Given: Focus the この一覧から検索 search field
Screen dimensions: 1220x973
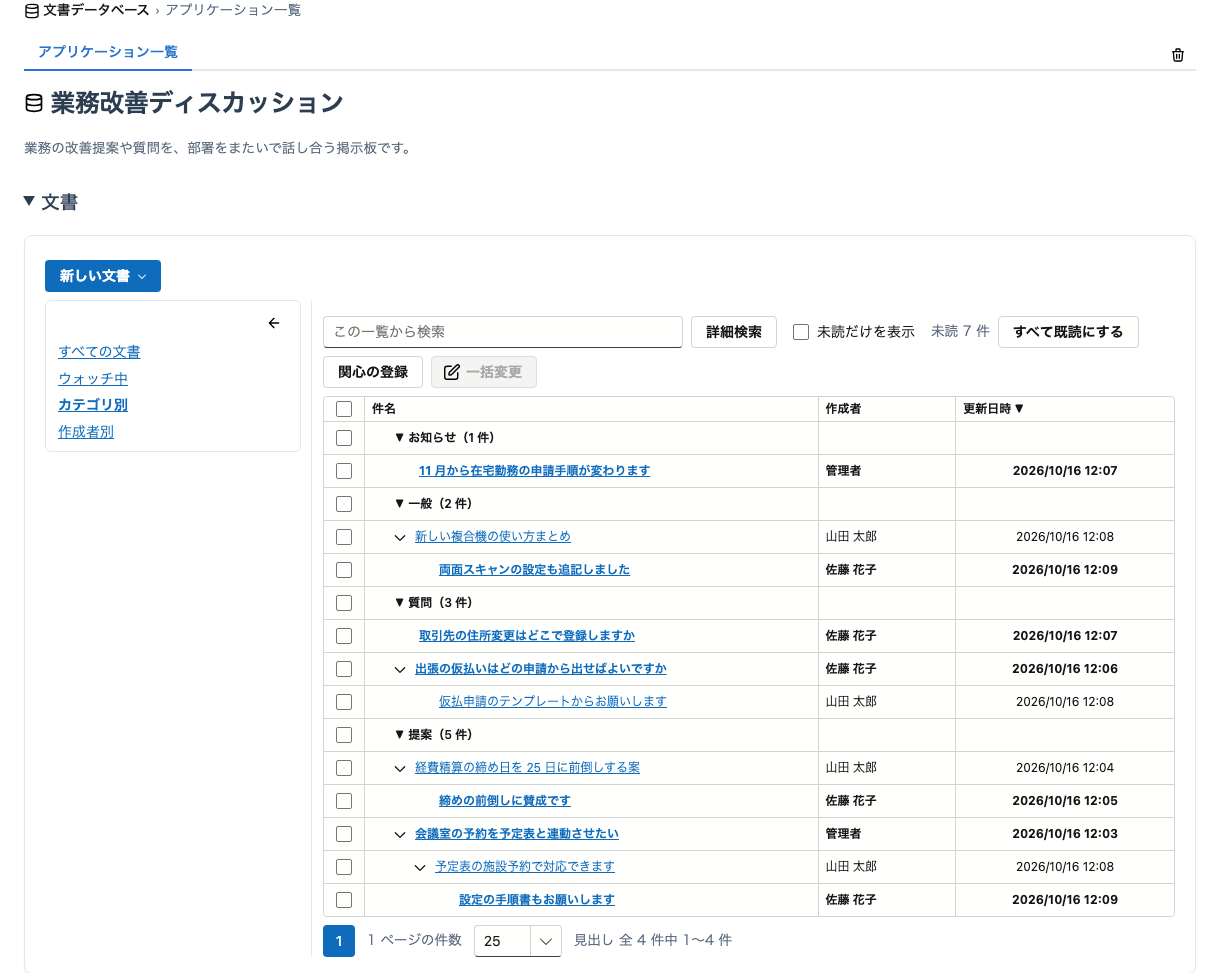Looking at the screenshot, I should tap(503, 332).
